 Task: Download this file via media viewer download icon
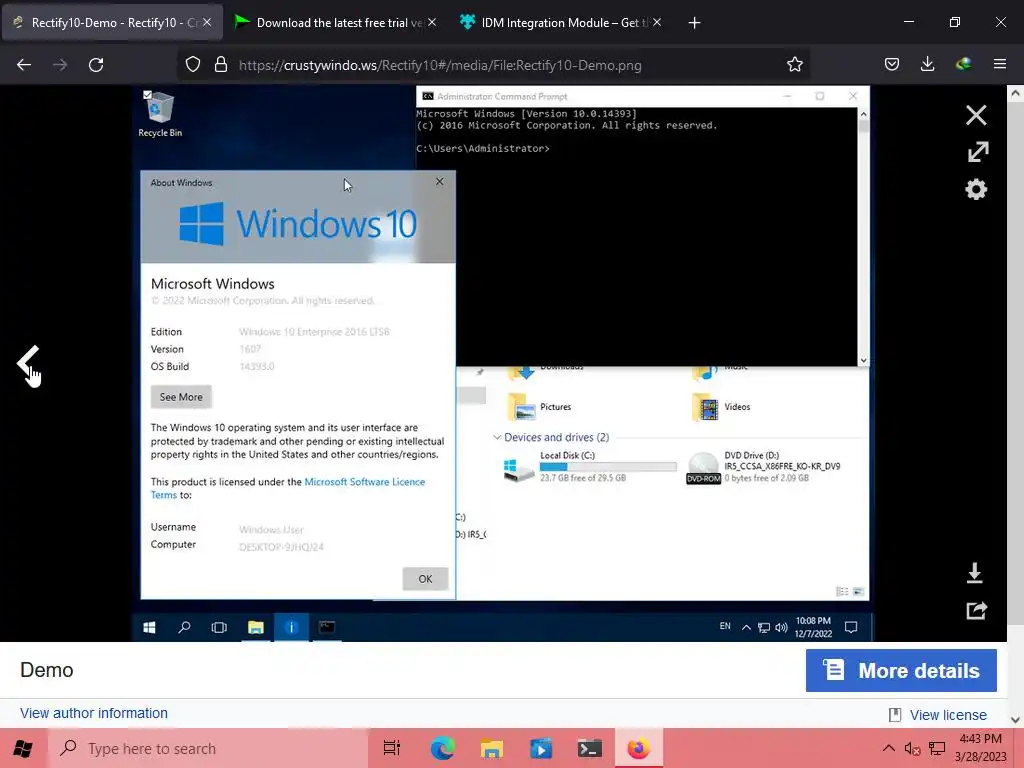975,573
